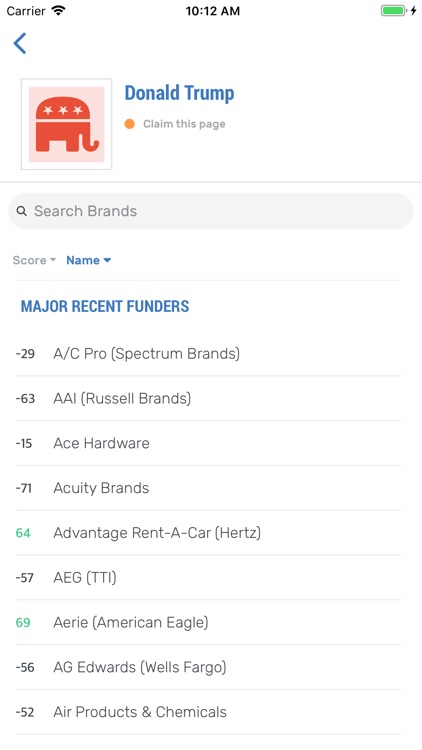Select AAI (Russell Brands) row
422x750 pixels.
coord(208,398)
